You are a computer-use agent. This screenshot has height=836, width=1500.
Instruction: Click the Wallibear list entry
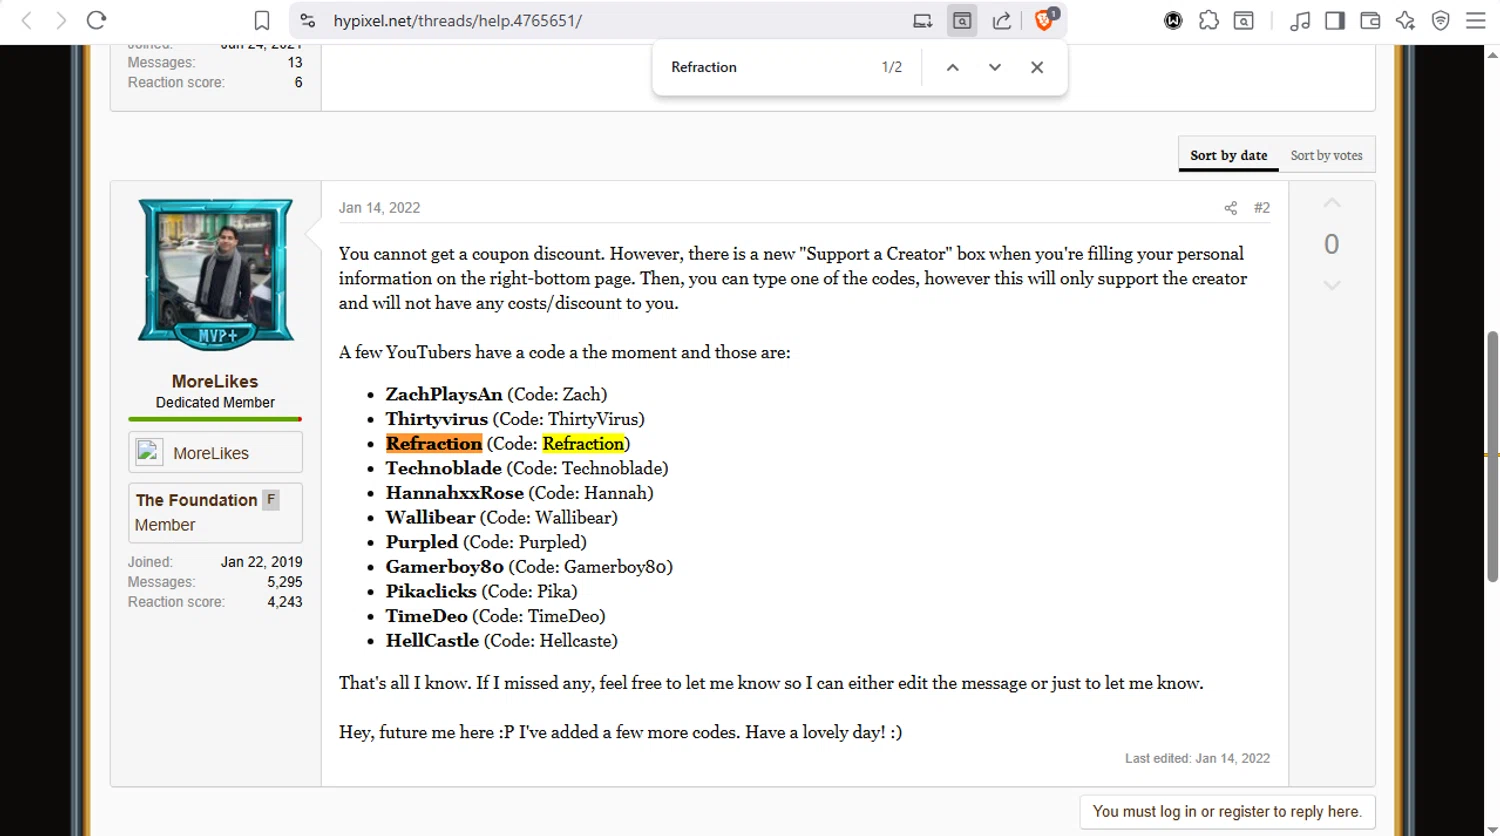(x=501, y=517)
